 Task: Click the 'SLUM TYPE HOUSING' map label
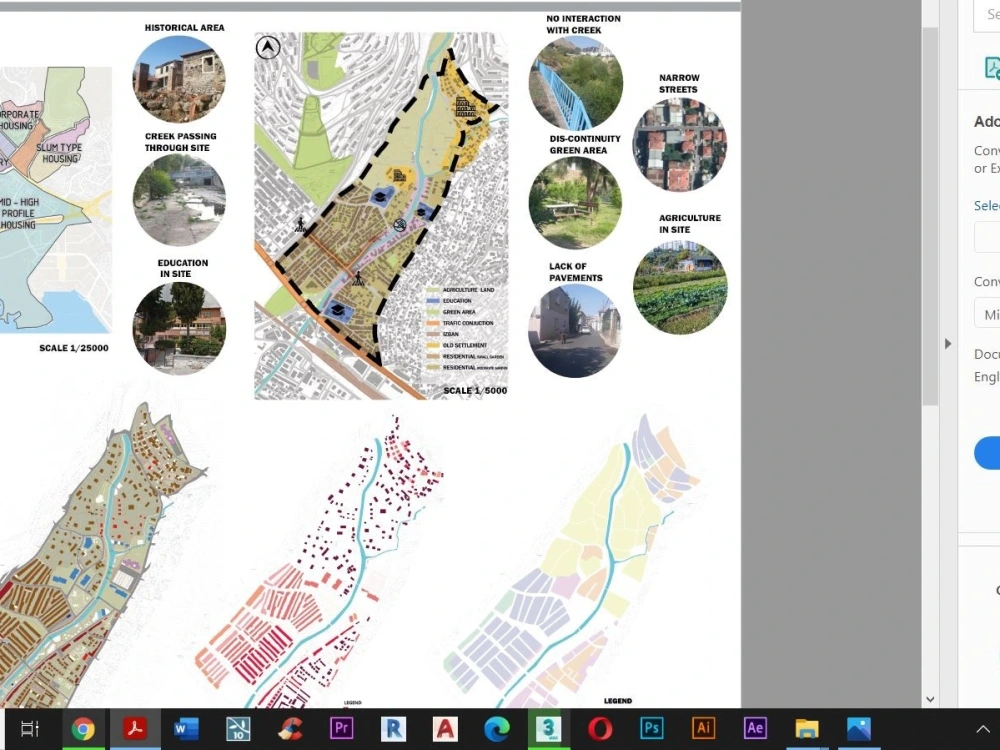click(x=59, y=153)
